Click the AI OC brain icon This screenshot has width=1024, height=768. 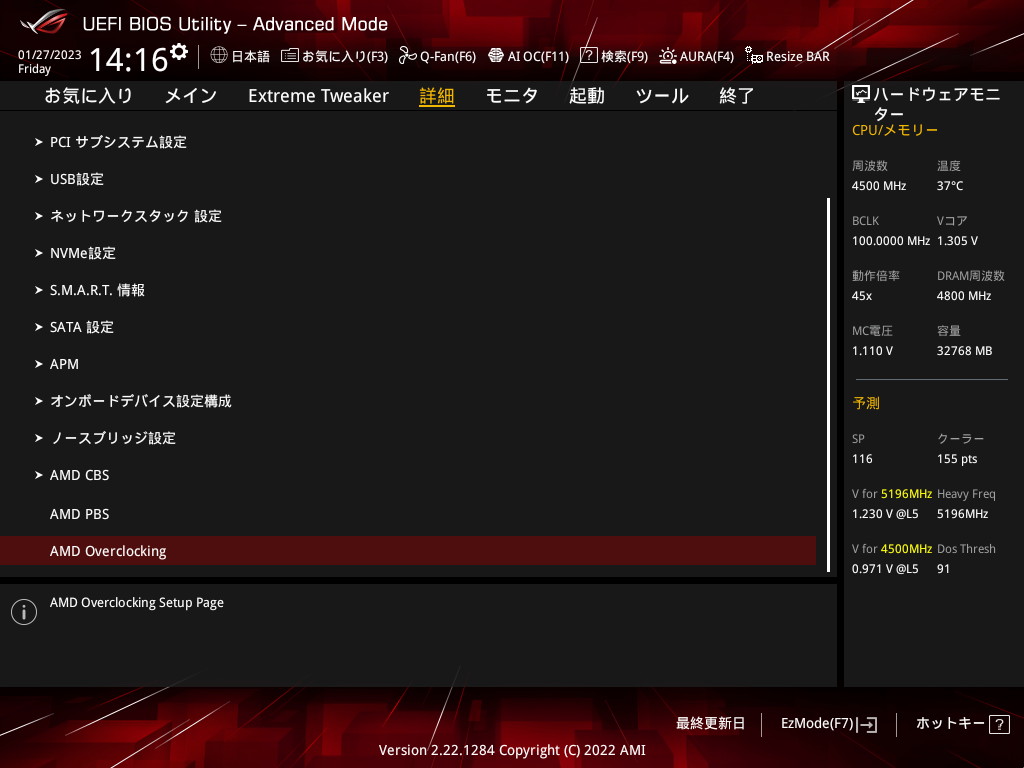[496, 56]
